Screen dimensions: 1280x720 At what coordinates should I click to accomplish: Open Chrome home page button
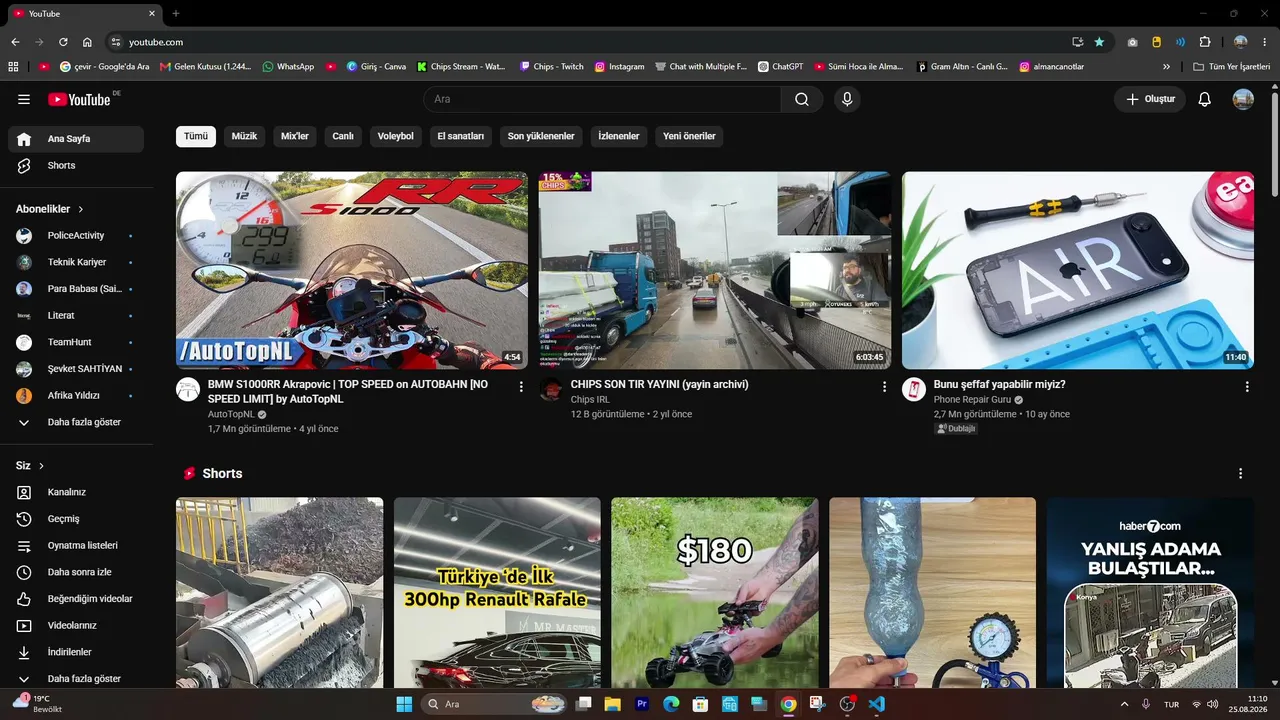pos(87,42)
